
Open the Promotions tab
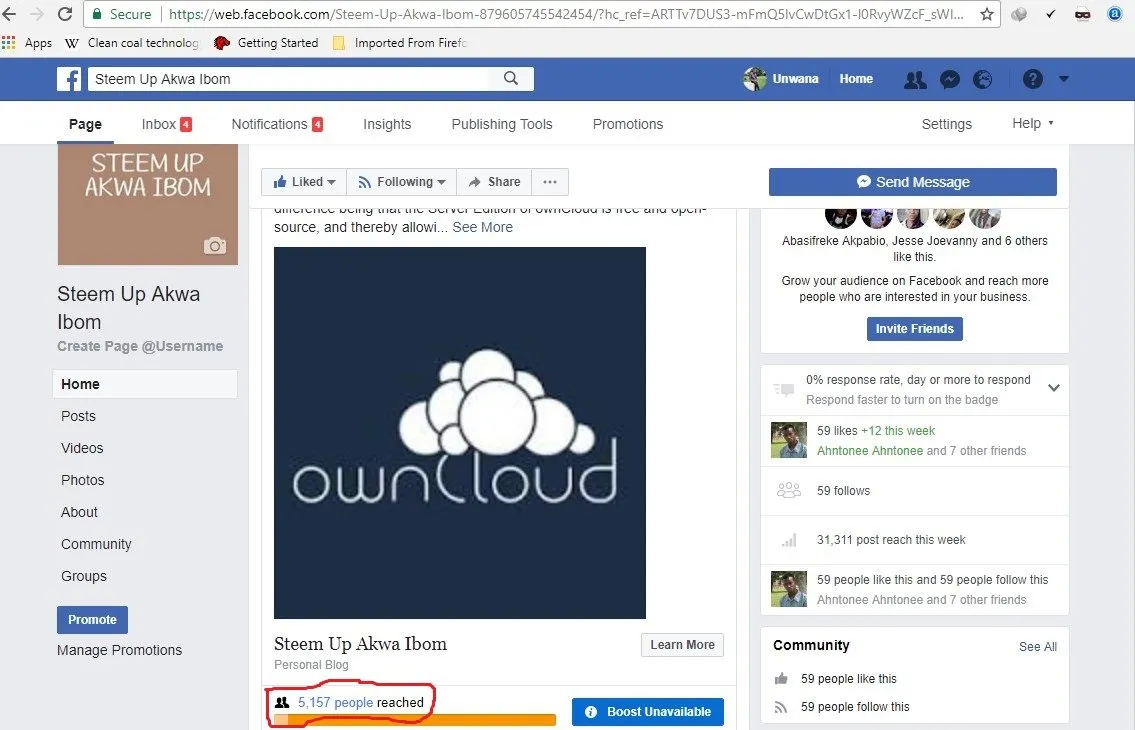[x=628, y=124]
